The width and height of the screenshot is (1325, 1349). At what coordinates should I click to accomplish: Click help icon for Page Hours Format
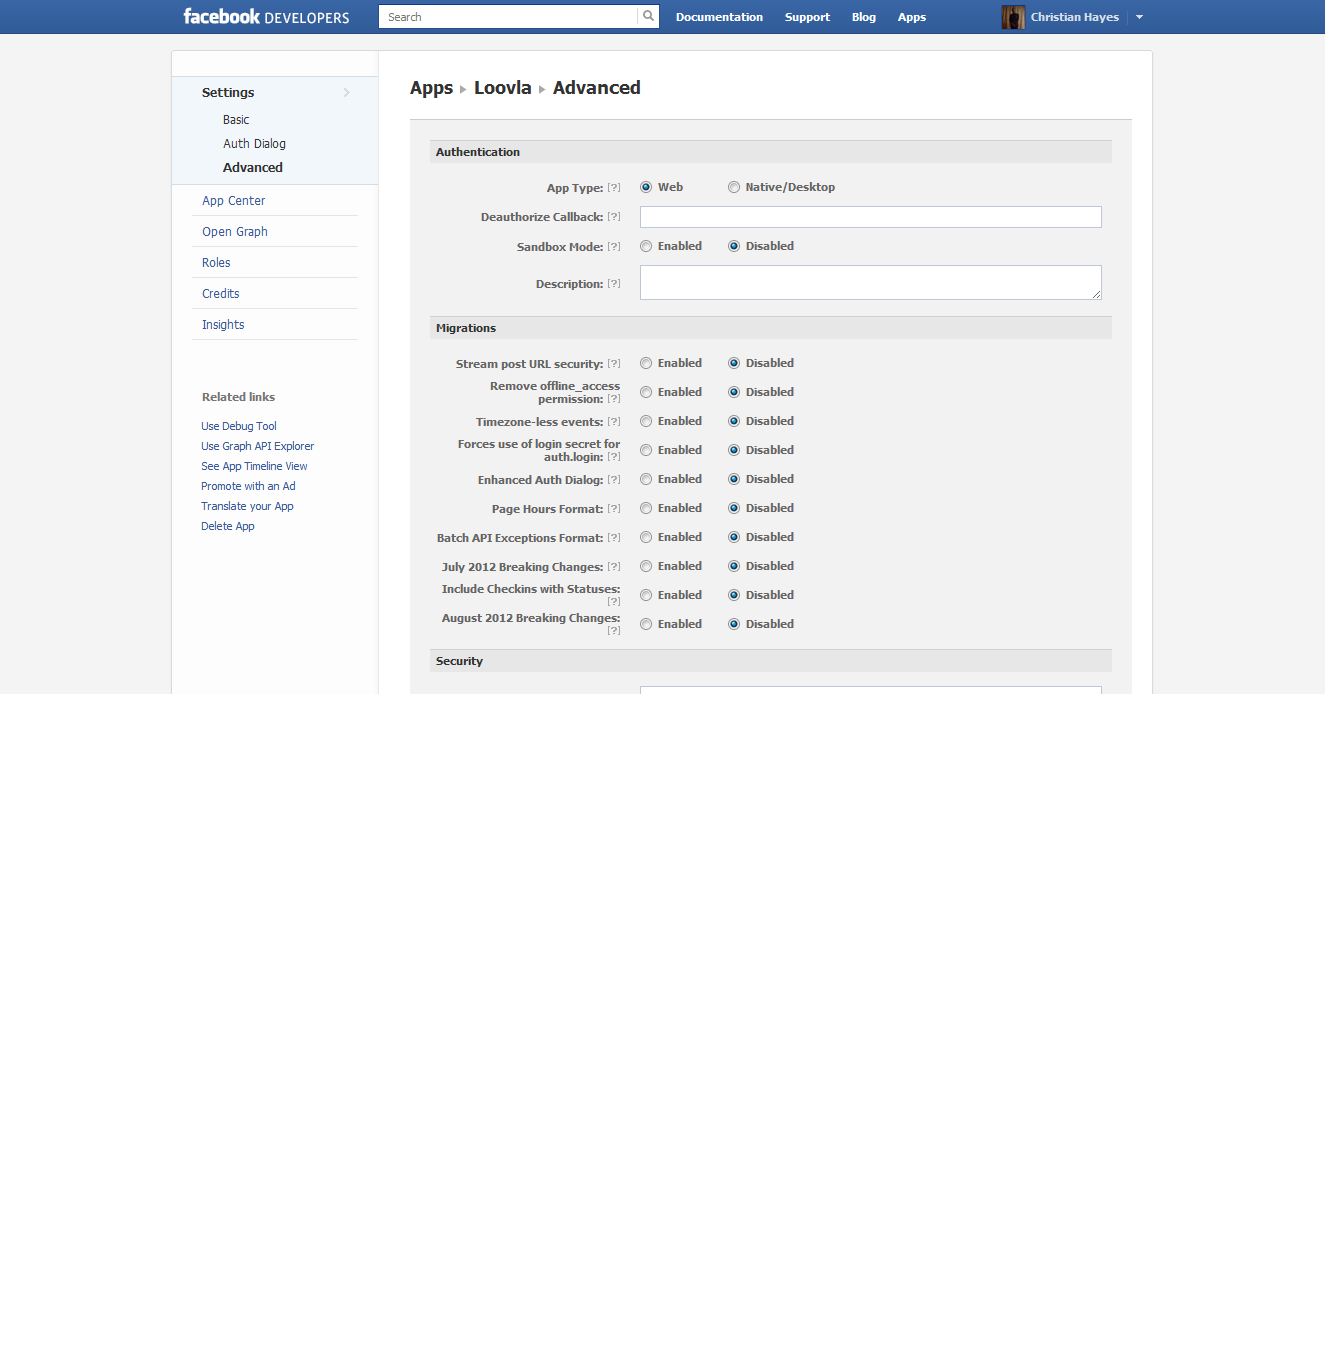point(614,509)
